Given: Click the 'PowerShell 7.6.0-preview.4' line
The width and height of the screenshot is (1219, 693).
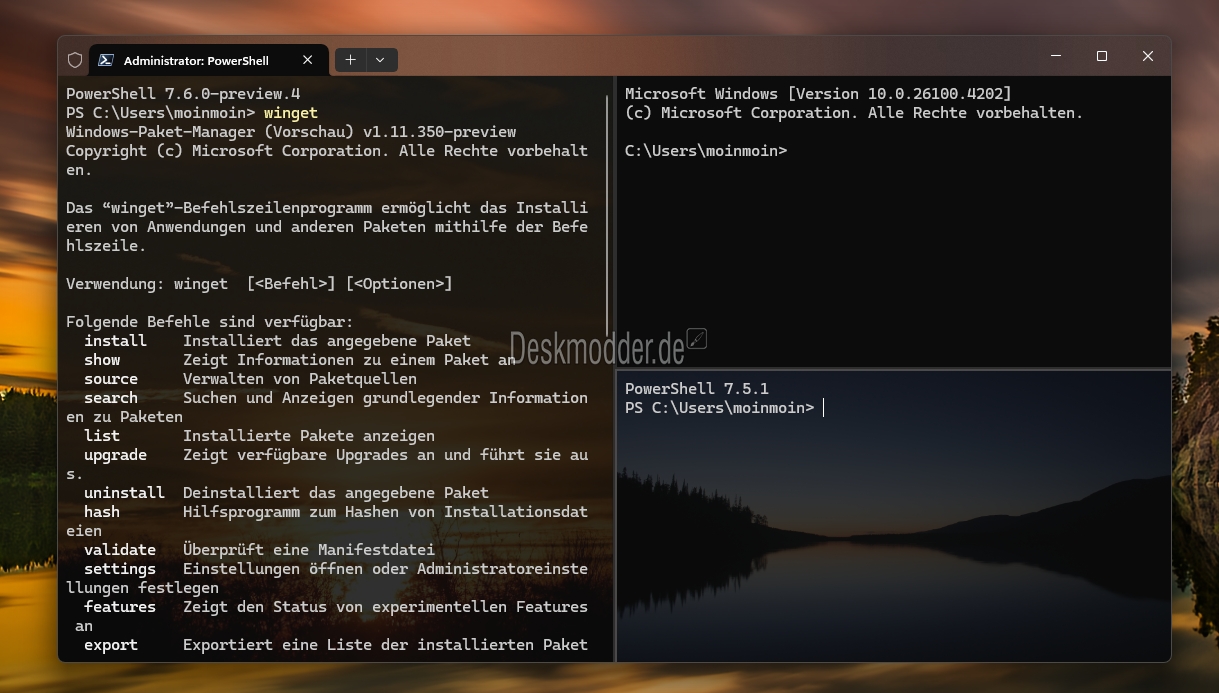Looking at the screenshot, I should coord(183,94).
